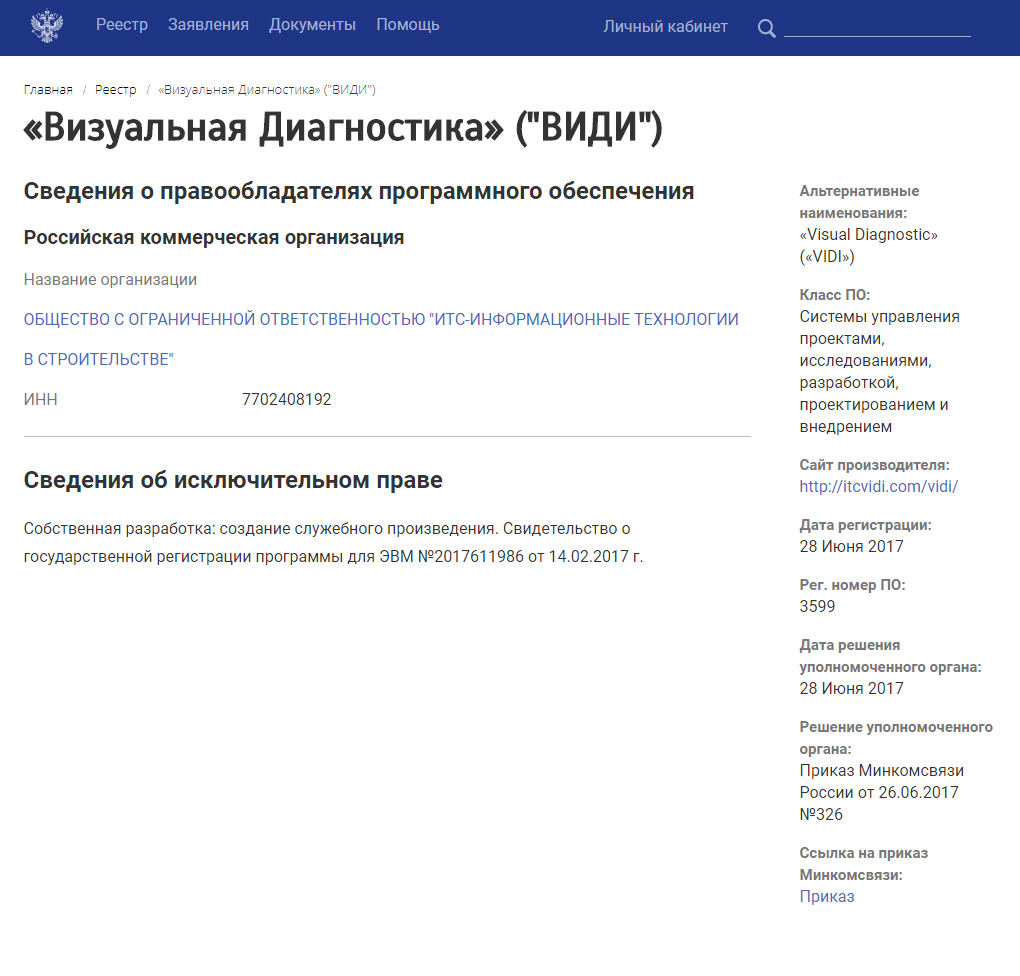Click text Приказ Минкомсвязи России от 26.06.2017
Image resolution: width=1020 pixels, height=976 pixels.
[881, 793]
